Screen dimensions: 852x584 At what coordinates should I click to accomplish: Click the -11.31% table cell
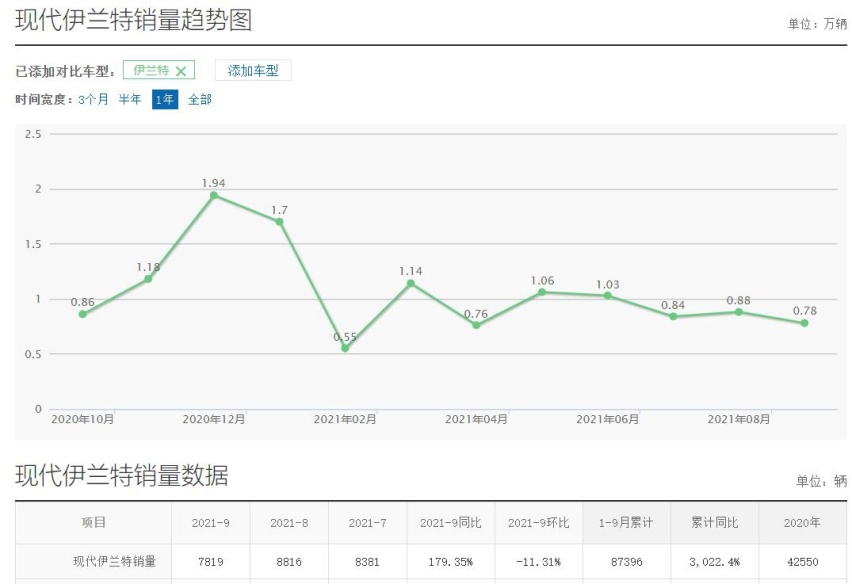(538, 562)
